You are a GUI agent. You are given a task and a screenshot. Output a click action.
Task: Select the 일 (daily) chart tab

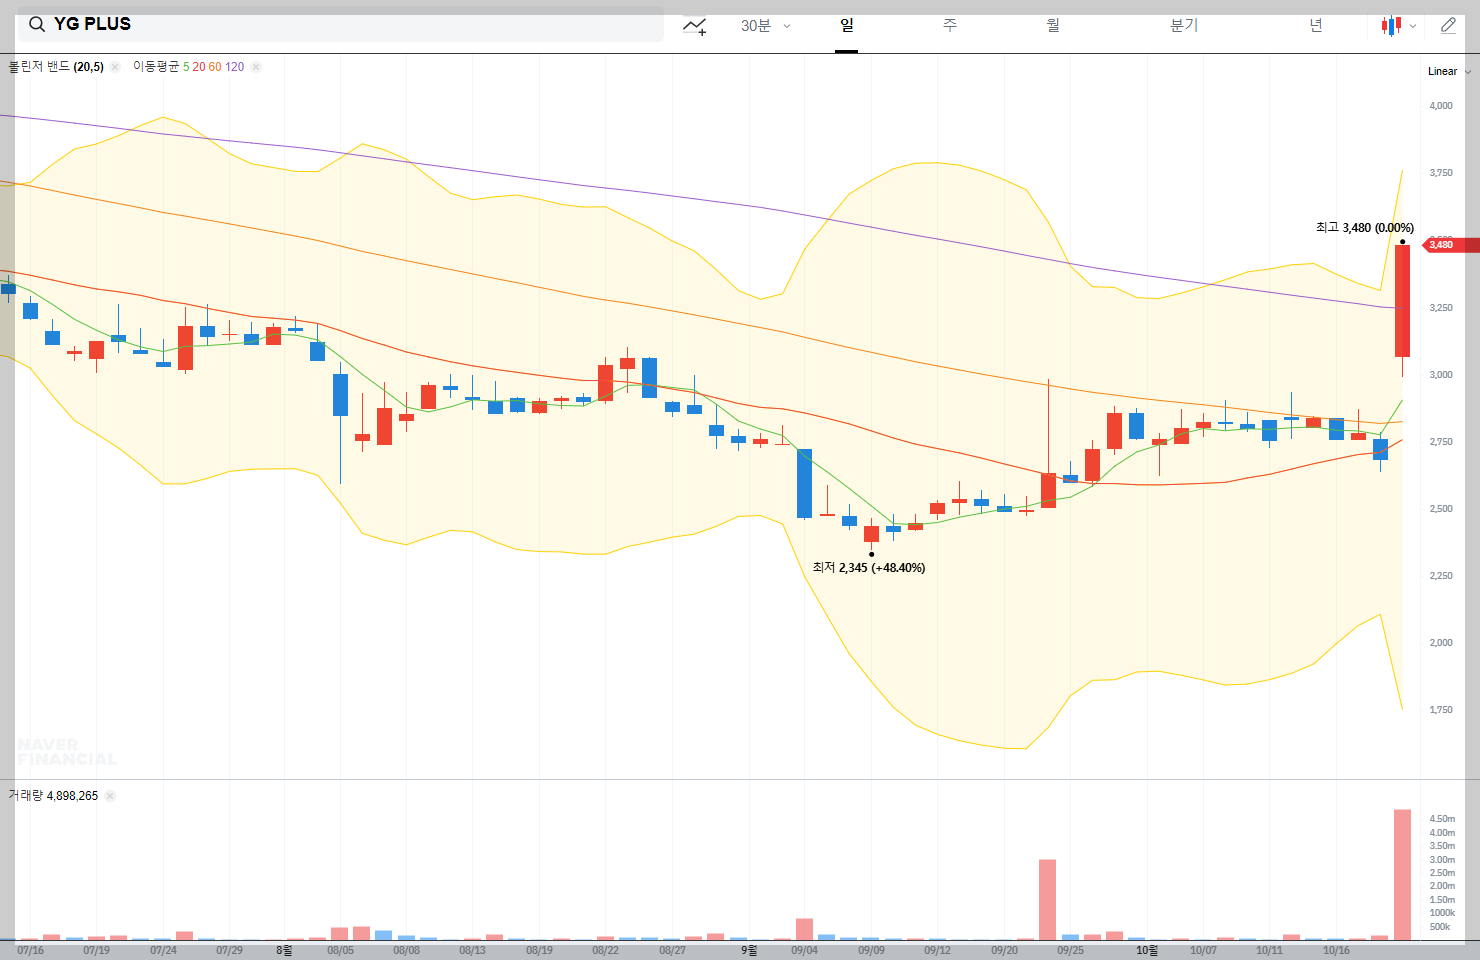point(847,26)
